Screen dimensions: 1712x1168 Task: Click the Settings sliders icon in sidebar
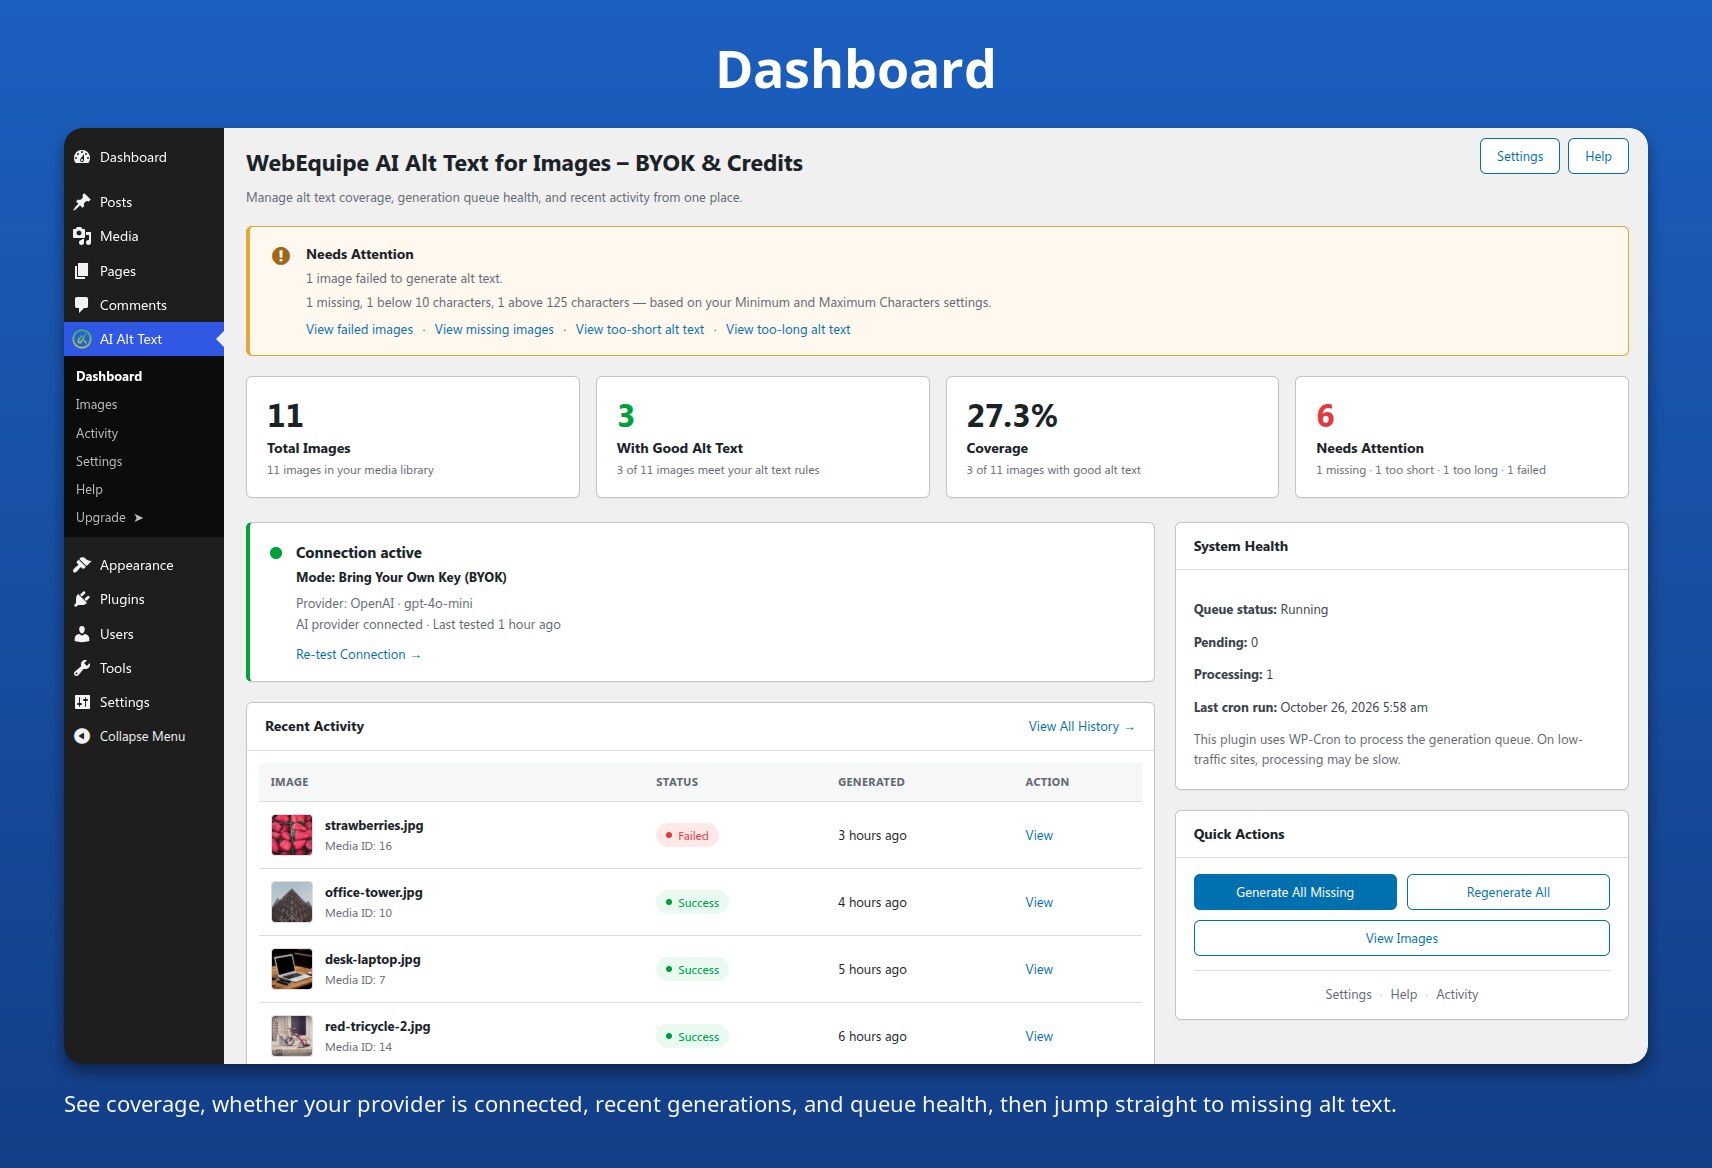pos(82,702)
